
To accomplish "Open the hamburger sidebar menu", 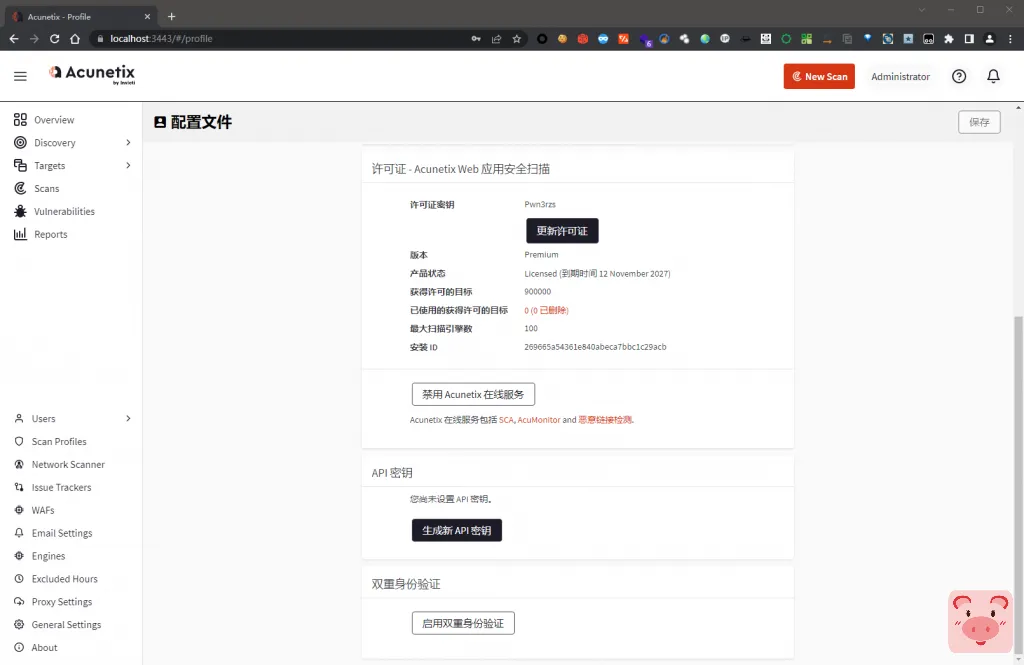I will (x=20, y=76).
